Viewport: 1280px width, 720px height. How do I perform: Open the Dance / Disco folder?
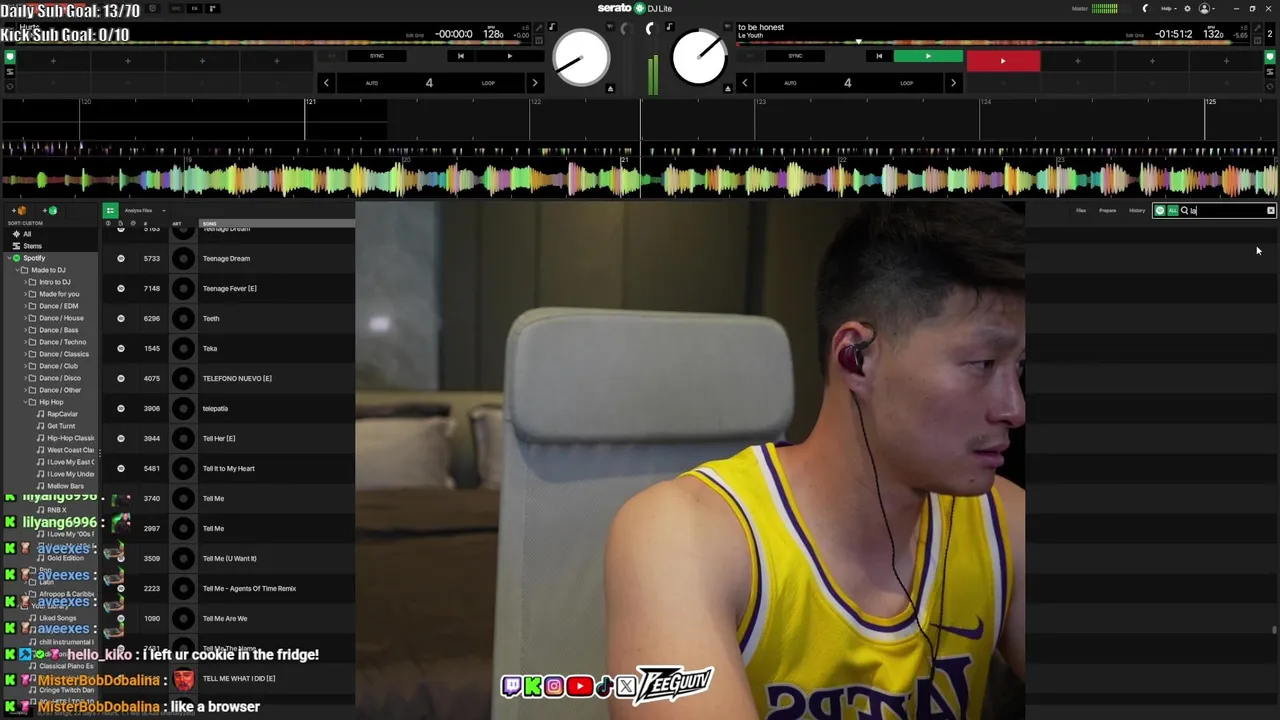click(60, 378)
